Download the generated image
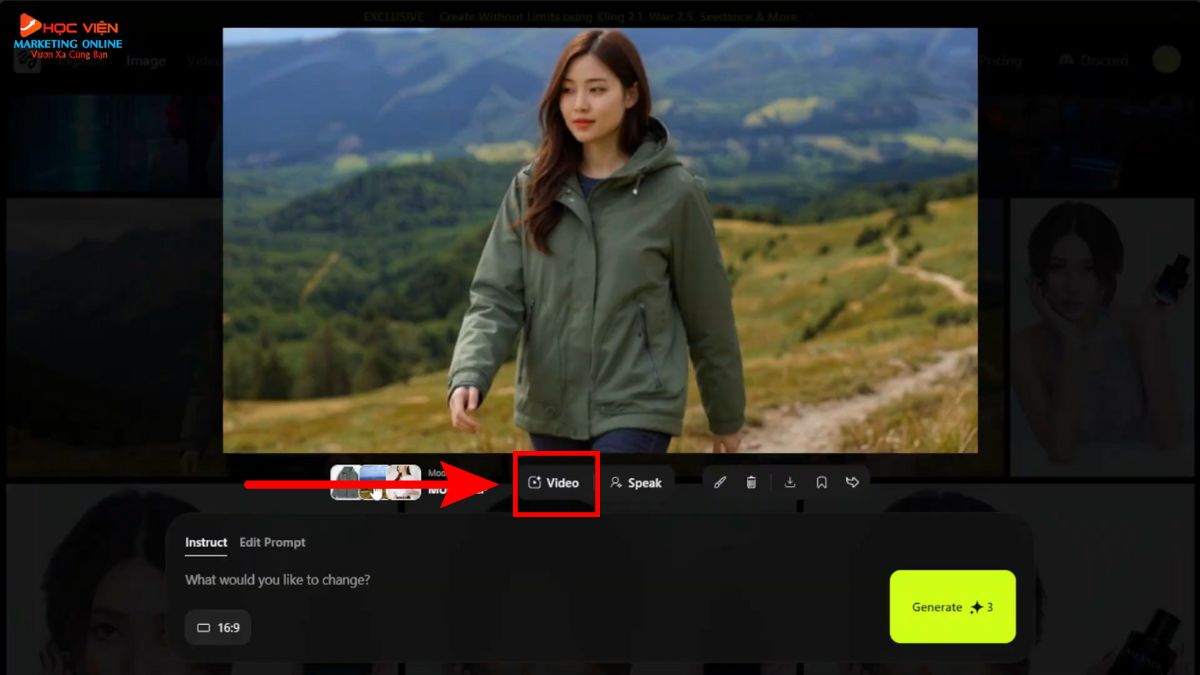This screenshot has height=675, width=1200. pyautogui.click(x=789, y=482)
